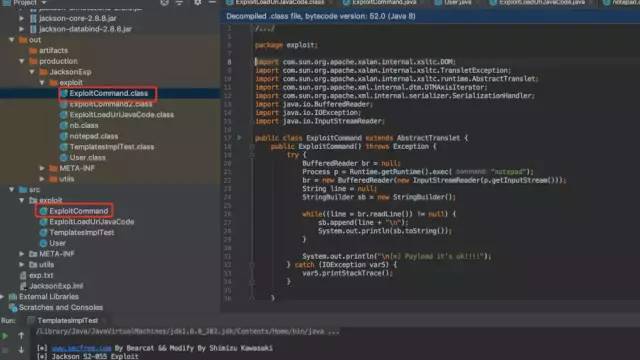Click the gear settings icon in Project panel
Screen dimensions: 640x360
point(197,2)
